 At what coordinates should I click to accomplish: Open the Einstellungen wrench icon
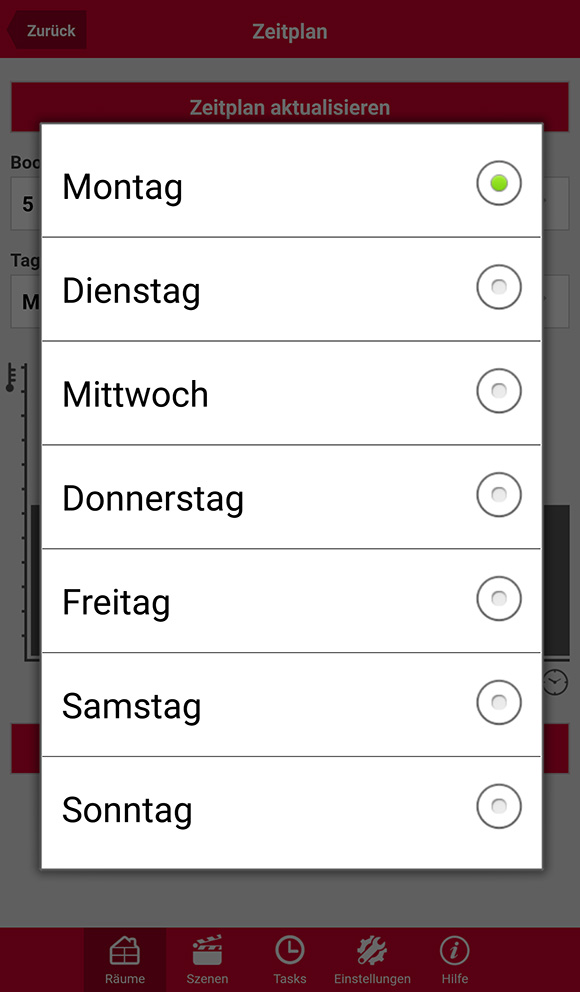(x=372, y=950)
